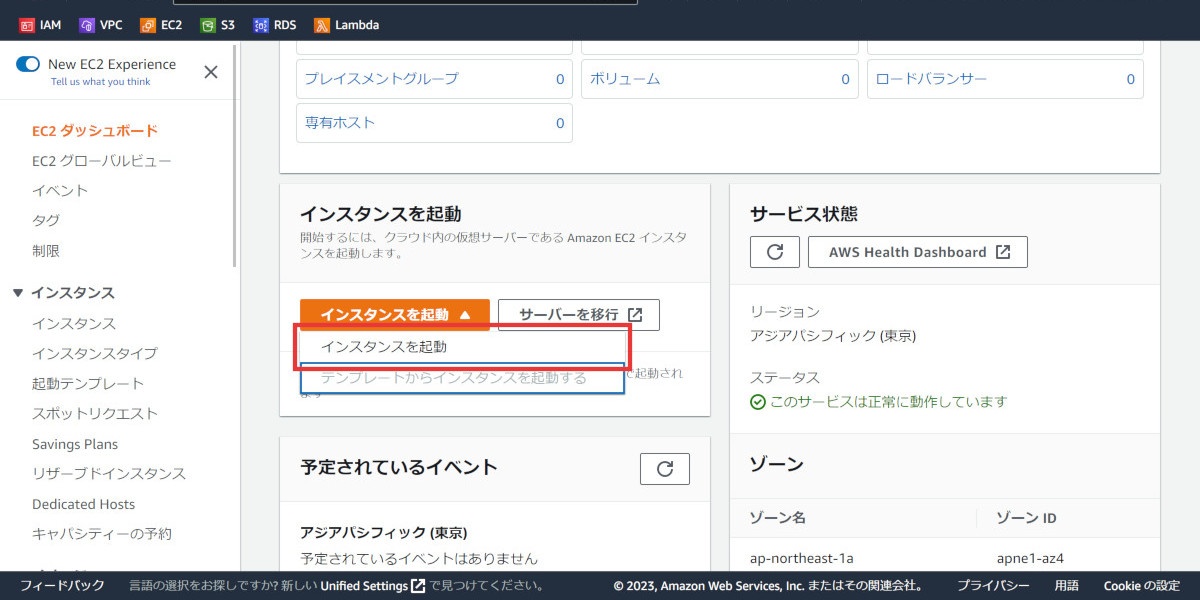
Task: Open the S3 service shortcut
Action: [217, 25]
